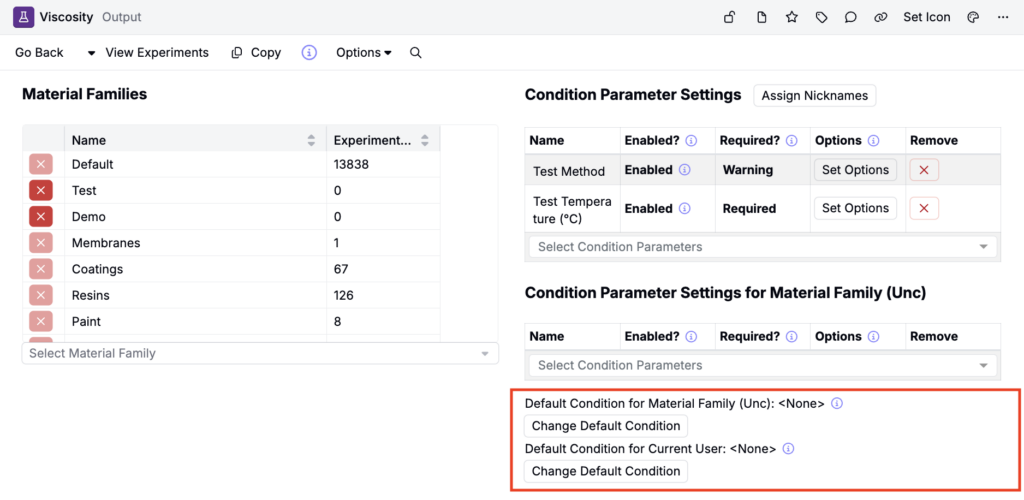
Task: Click Assign Nicknames button
Action: [x=814, y=95]
